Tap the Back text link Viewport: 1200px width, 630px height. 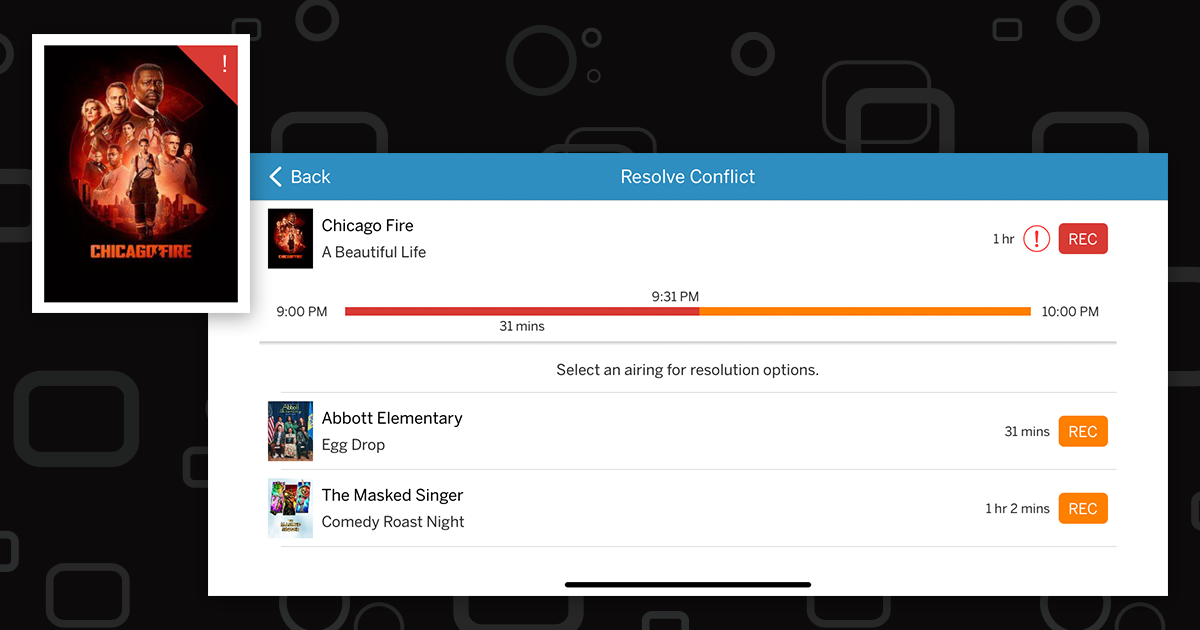(310, 177)
